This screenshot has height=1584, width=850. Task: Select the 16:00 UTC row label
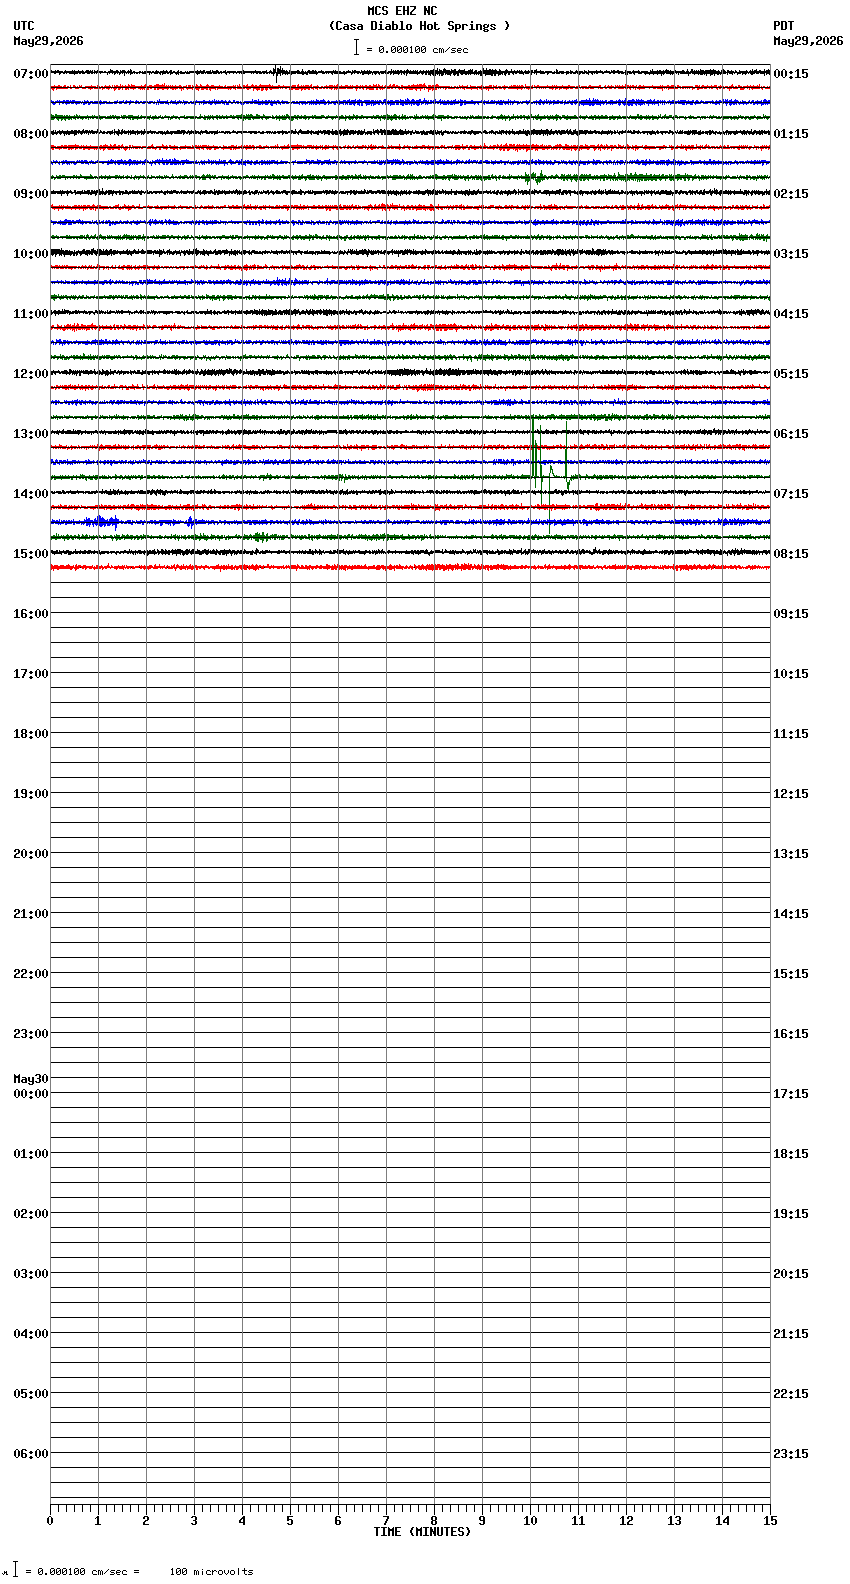click(x=31, y=613)
